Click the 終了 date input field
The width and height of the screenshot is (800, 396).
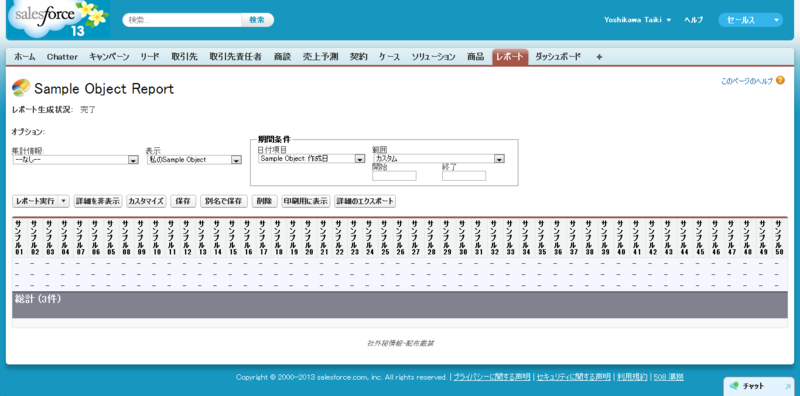click(x=464, y=176)
